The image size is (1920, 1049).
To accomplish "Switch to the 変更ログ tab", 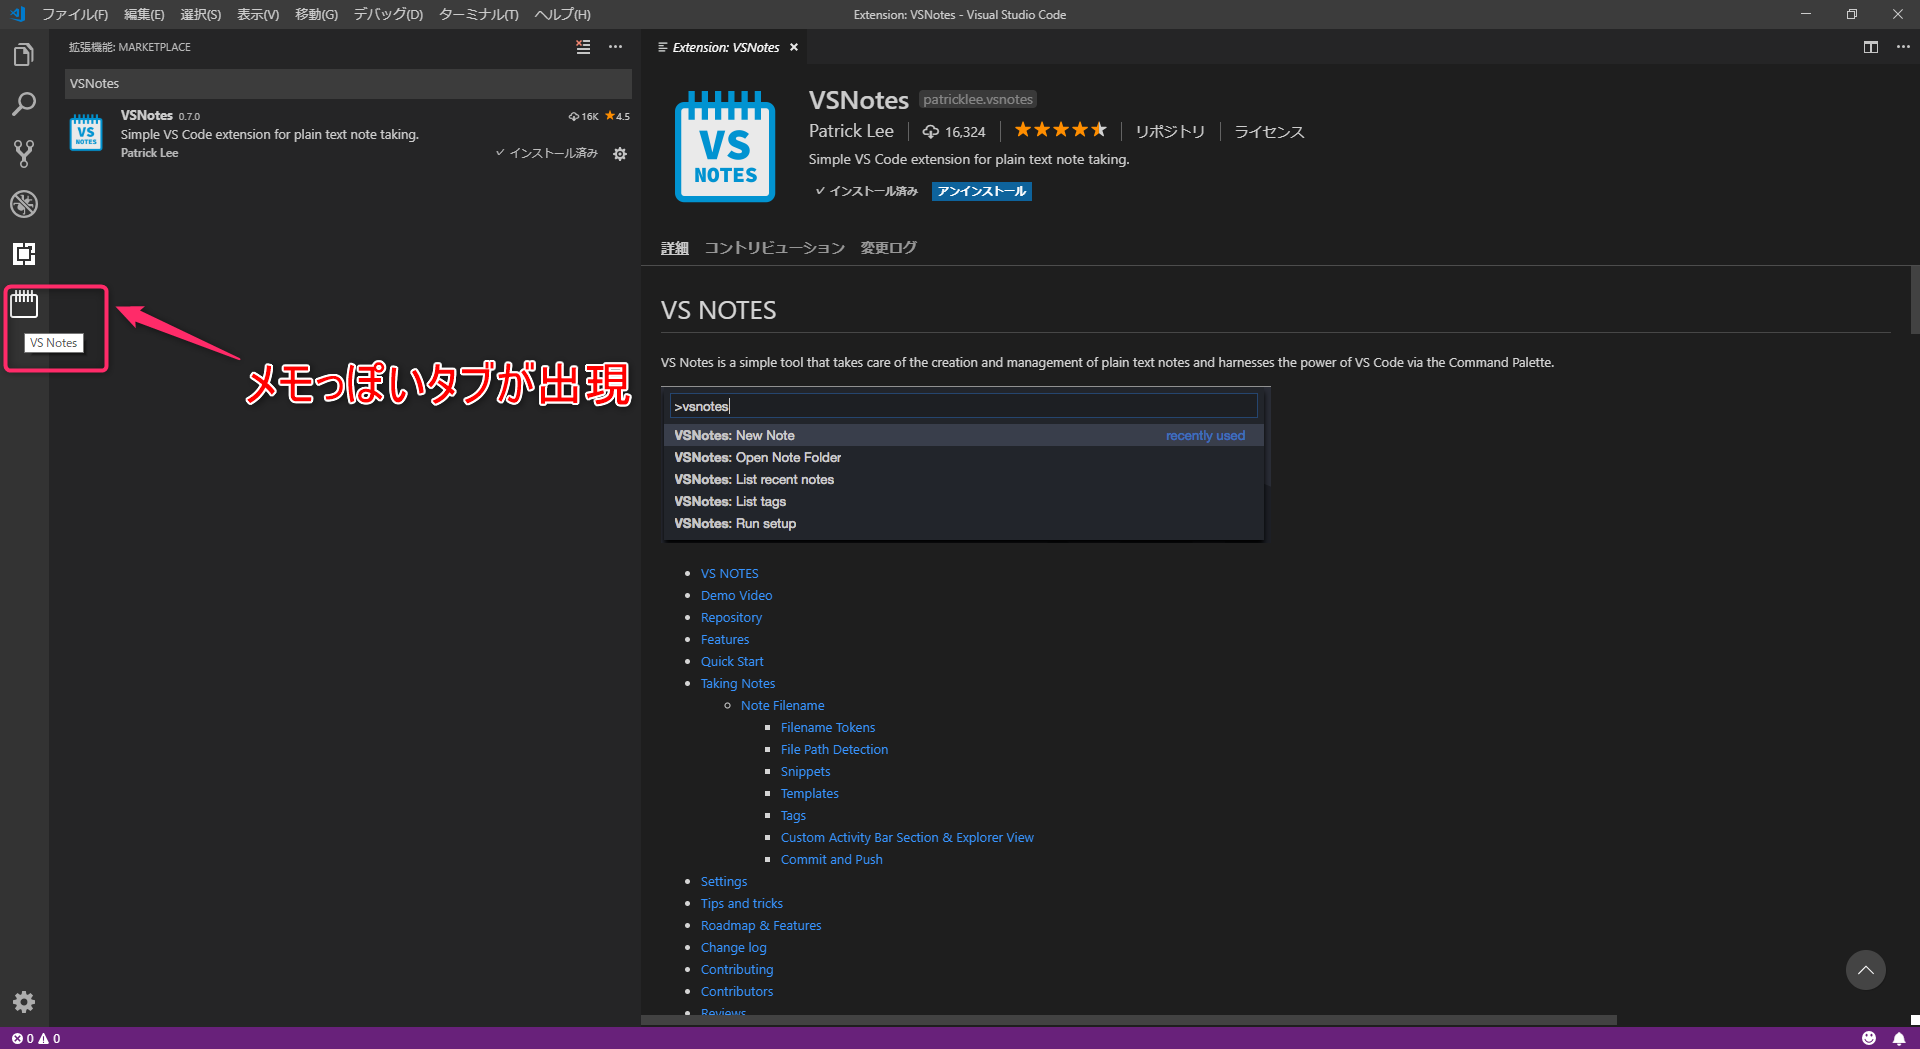I will point(889,248).
